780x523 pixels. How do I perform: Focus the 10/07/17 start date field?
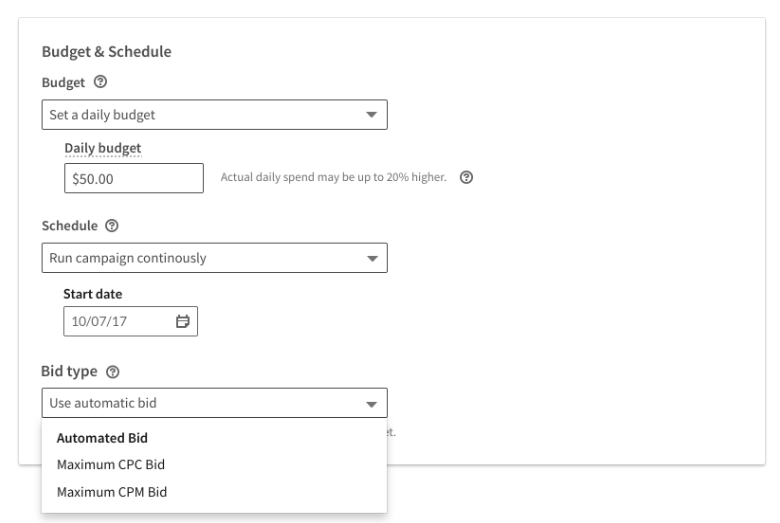click(x=115, y=322)
